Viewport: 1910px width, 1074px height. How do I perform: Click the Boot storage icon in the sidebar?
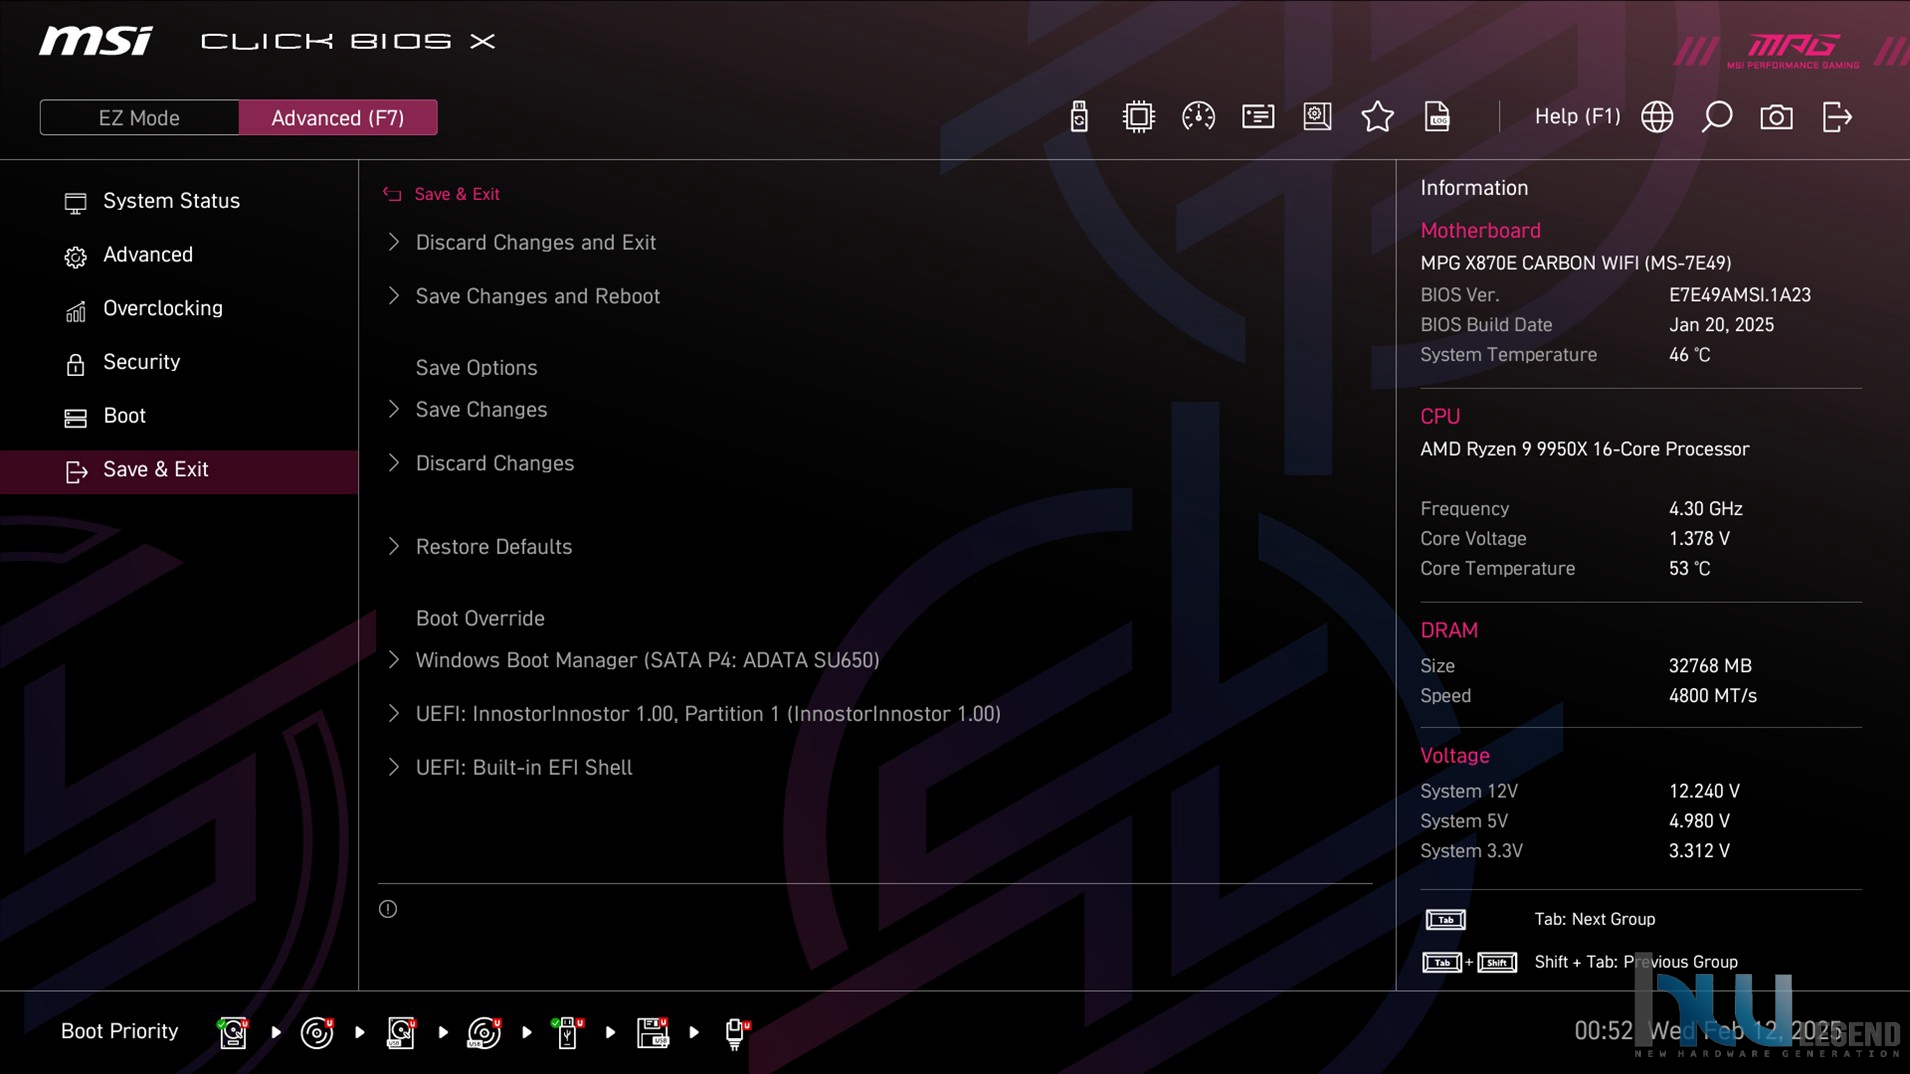point(75,418)
